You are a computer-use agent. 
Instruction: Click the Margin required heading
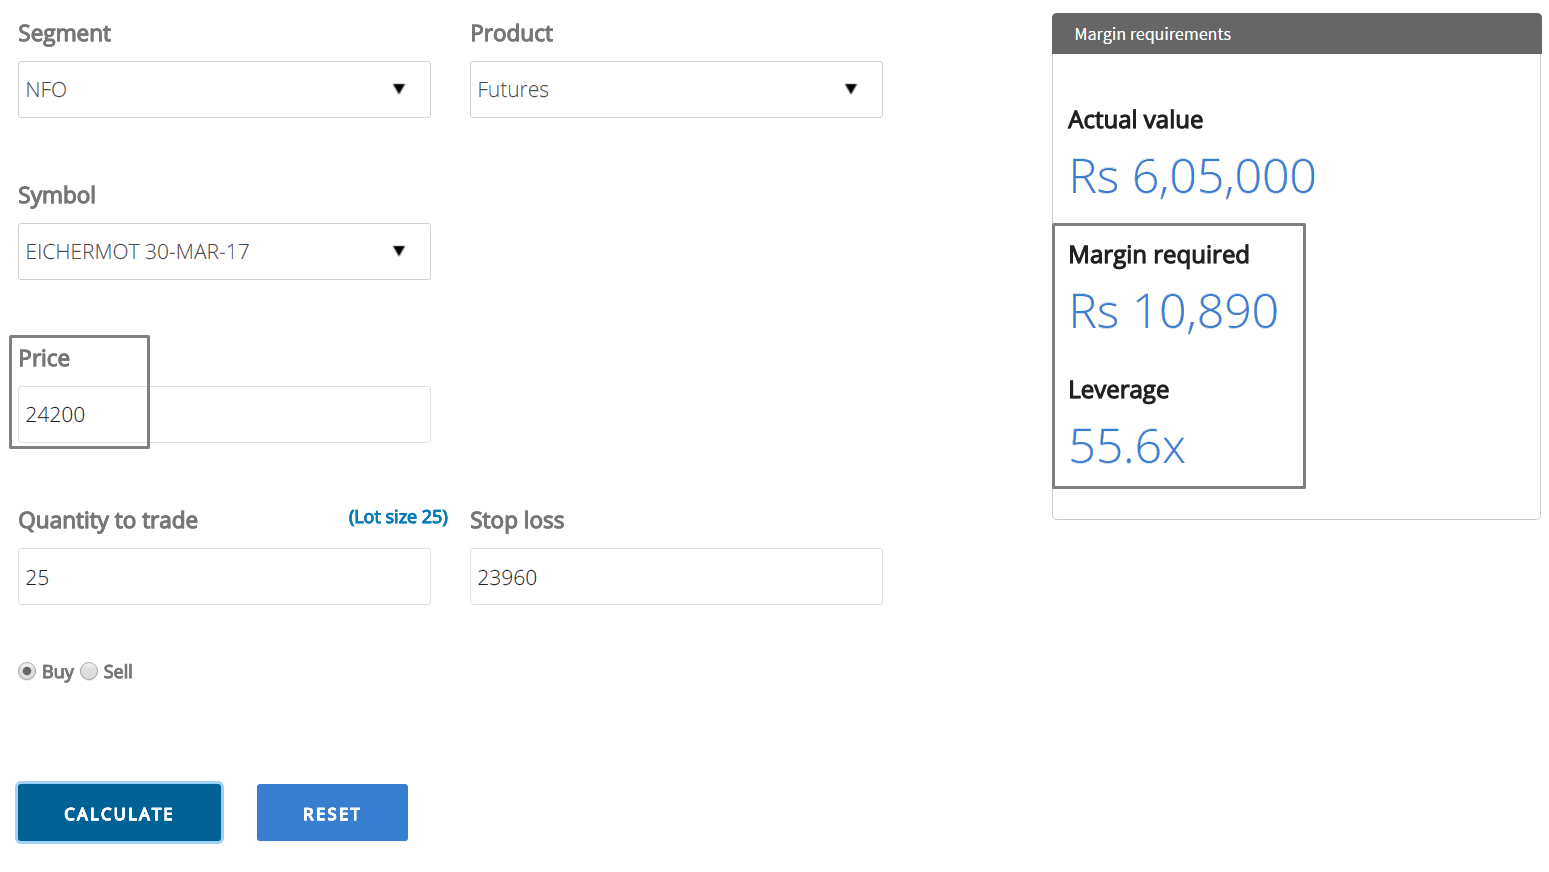(1158, 255)
